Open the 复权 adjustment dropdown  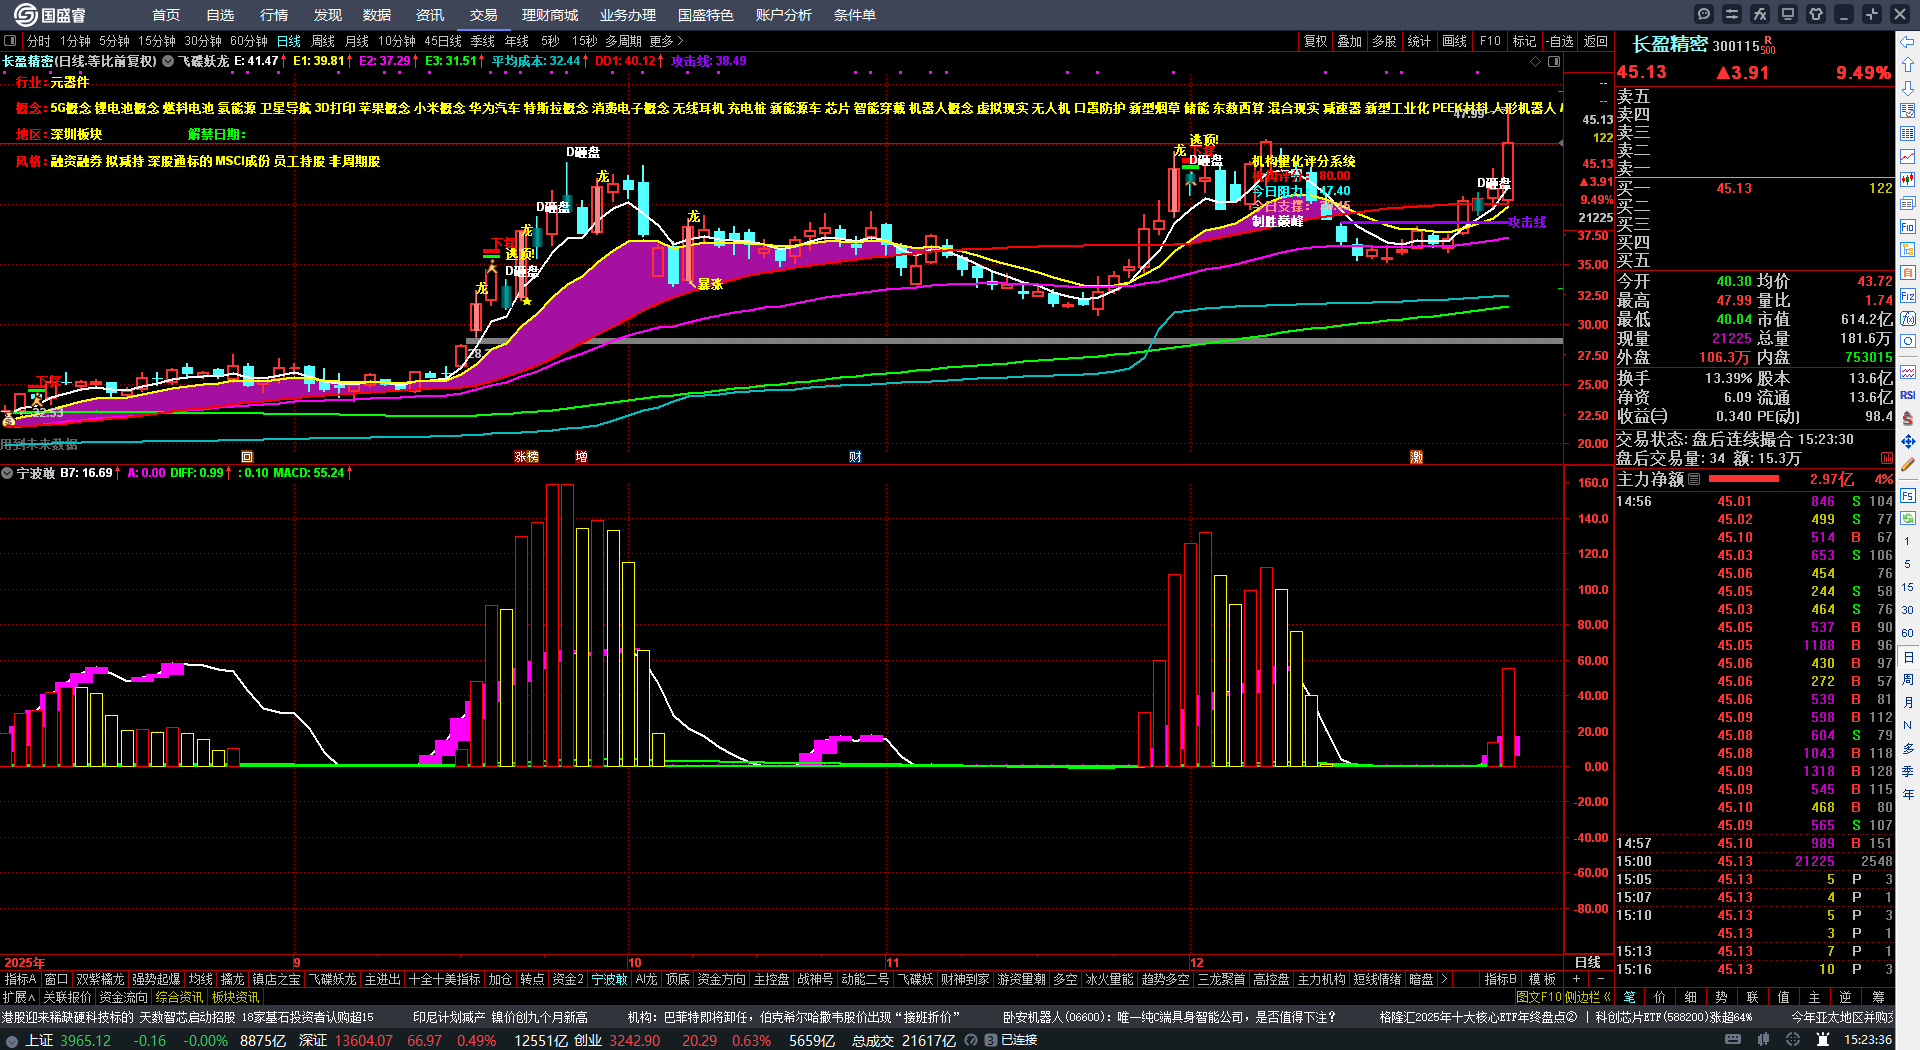pos(1315,41)
